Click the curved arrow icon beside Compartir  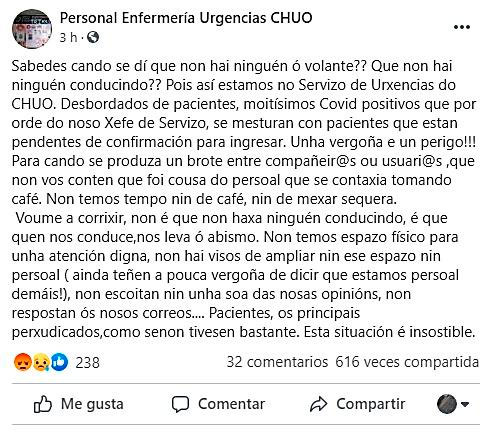click(319, 404)
